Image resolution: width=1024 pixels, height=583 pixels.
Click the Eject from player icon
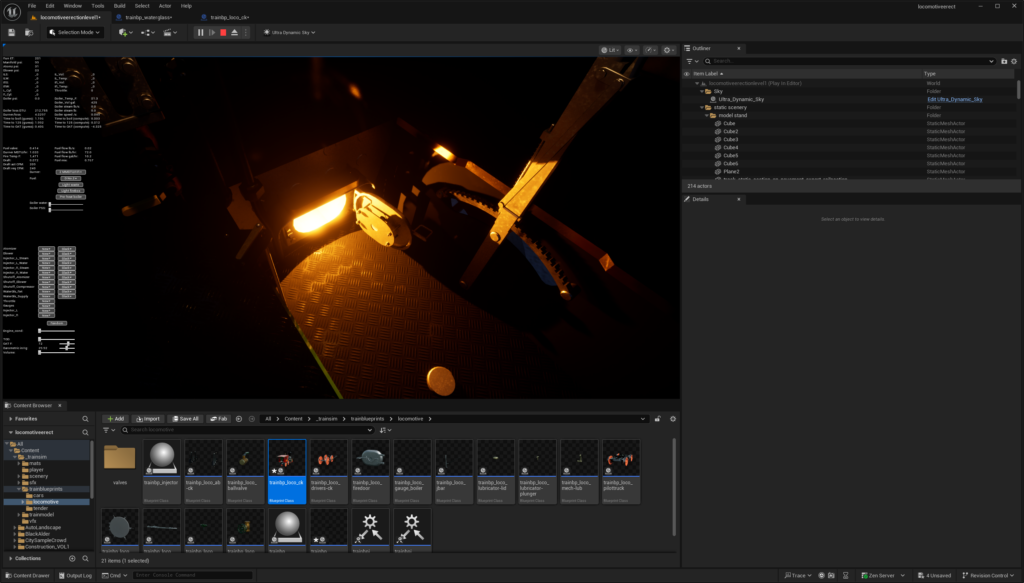pos(235,32)
